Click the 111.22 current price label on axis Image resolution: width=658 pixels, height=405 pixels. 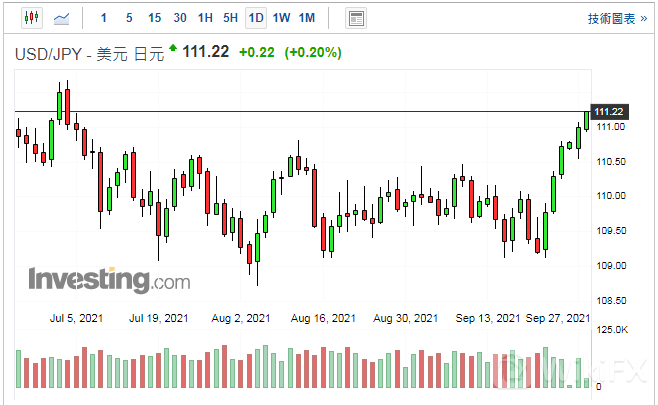point(609,111)
